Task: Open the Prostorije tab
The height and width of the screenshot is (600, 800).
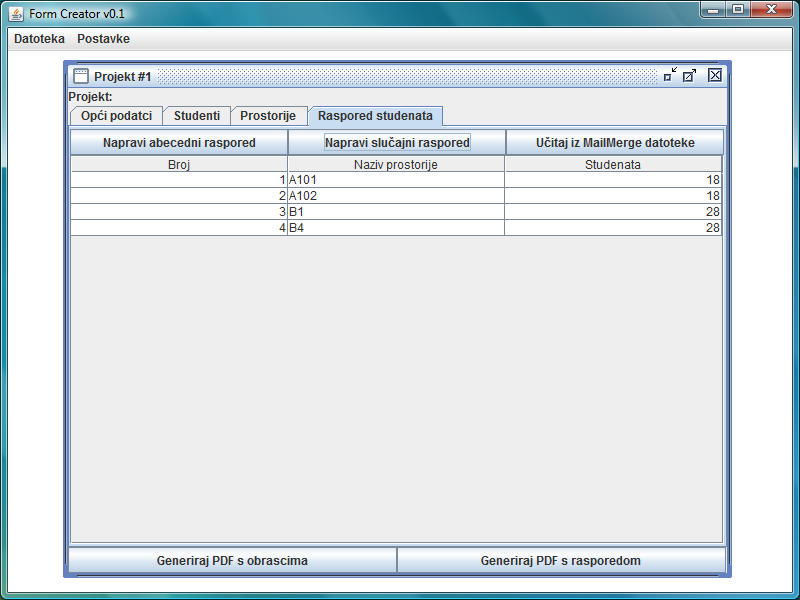Action: coord(268,116)
